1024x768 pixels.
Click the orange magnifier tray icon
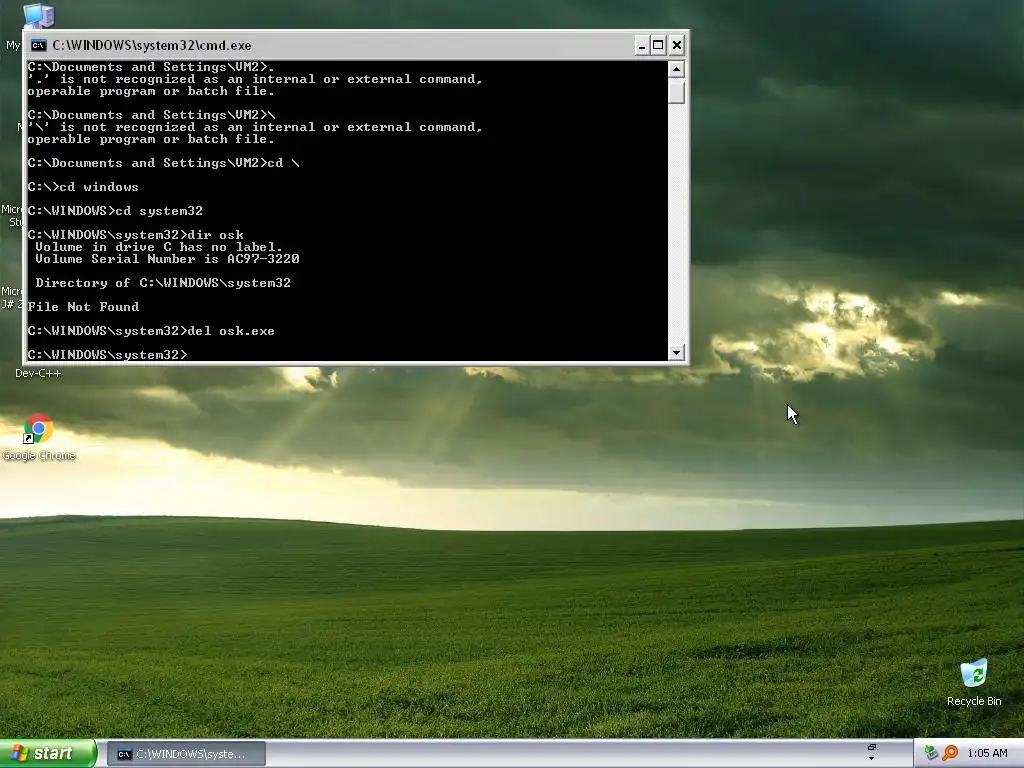click(x=950, y=753)
